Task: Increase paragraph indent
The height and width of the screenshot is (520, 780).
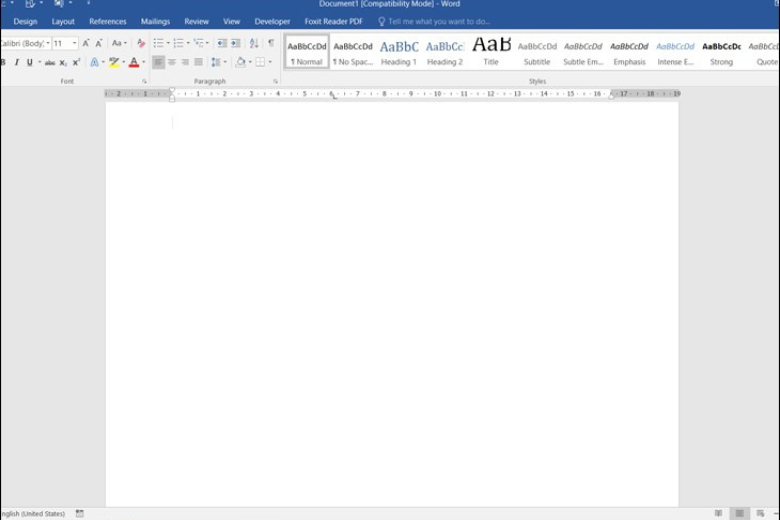Action: click(236, 43)
